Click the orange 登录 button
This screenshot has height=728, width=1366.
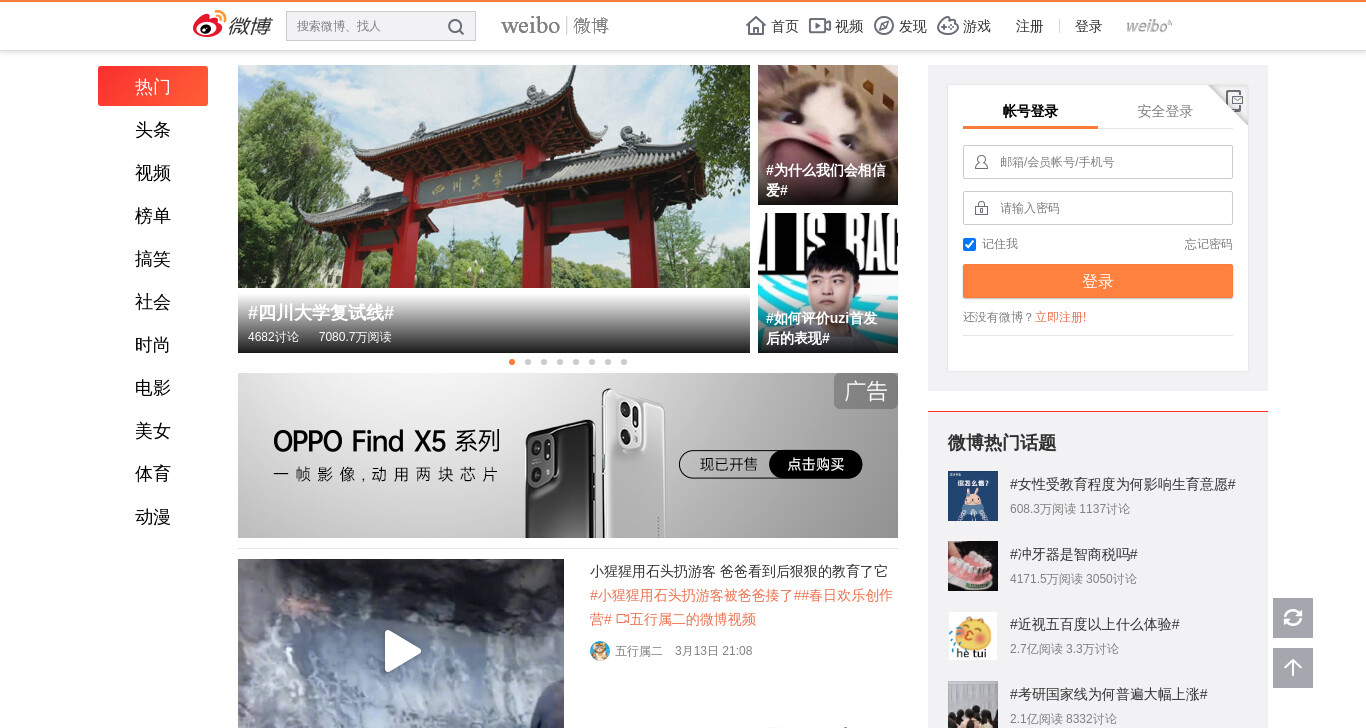(1098, 281)
